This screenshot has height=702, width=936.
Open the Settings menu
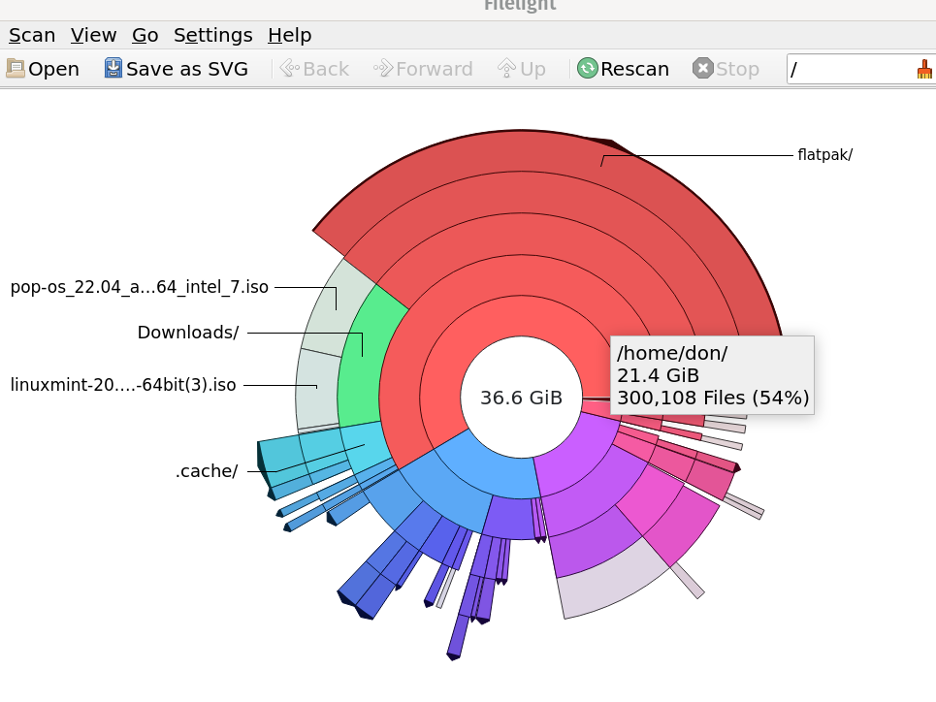tap(212, 35)
